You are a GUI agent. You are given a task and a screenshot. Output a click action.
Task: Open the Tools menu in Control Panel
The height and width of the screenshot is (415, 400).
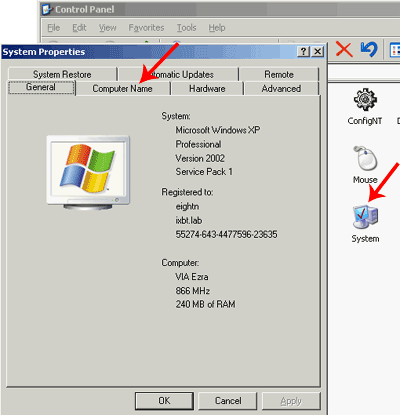tap(186, 28)
